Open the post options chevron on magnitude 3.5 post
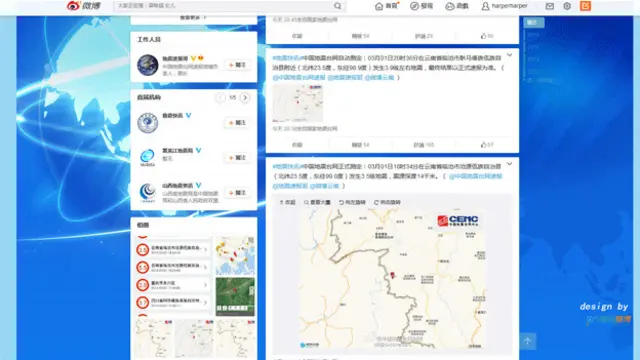Viewport: 640px width, 360px height. click(509, 164)
